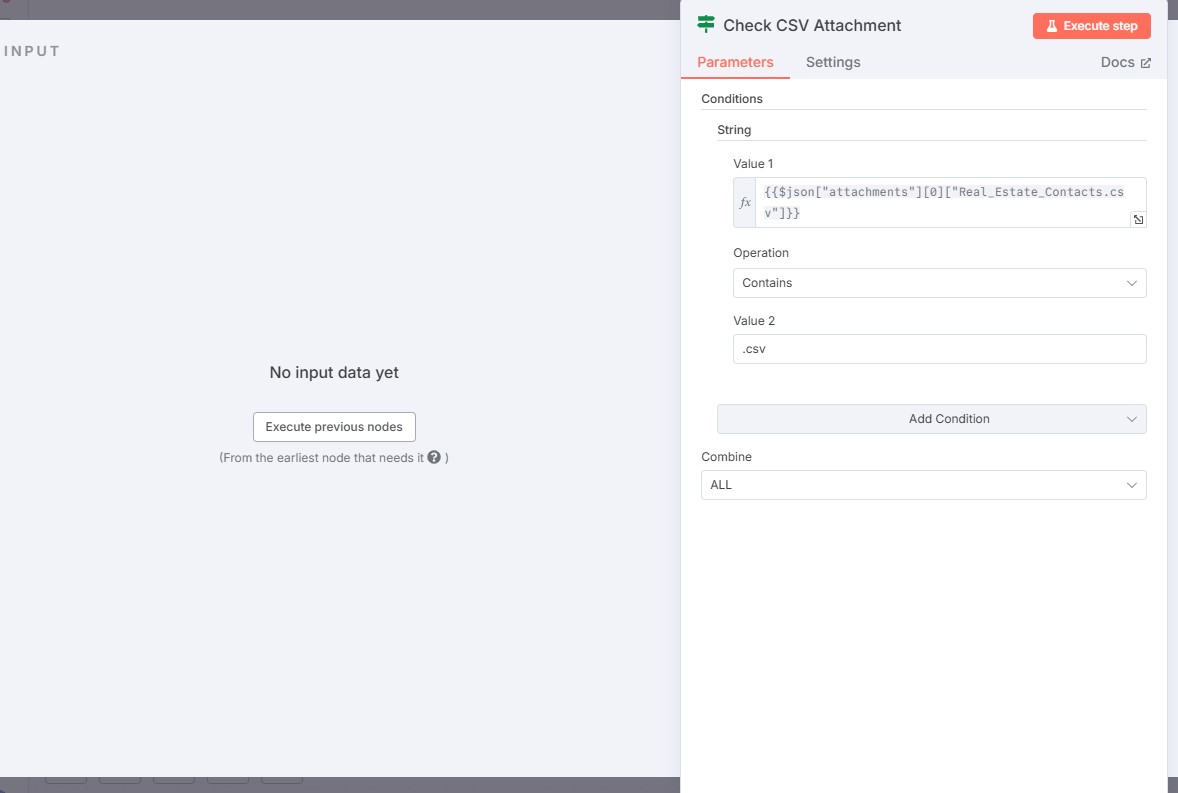This screenshot has width=1178, height=793.
Task: Click the Combine label
Action: click(x=726, y=456)
